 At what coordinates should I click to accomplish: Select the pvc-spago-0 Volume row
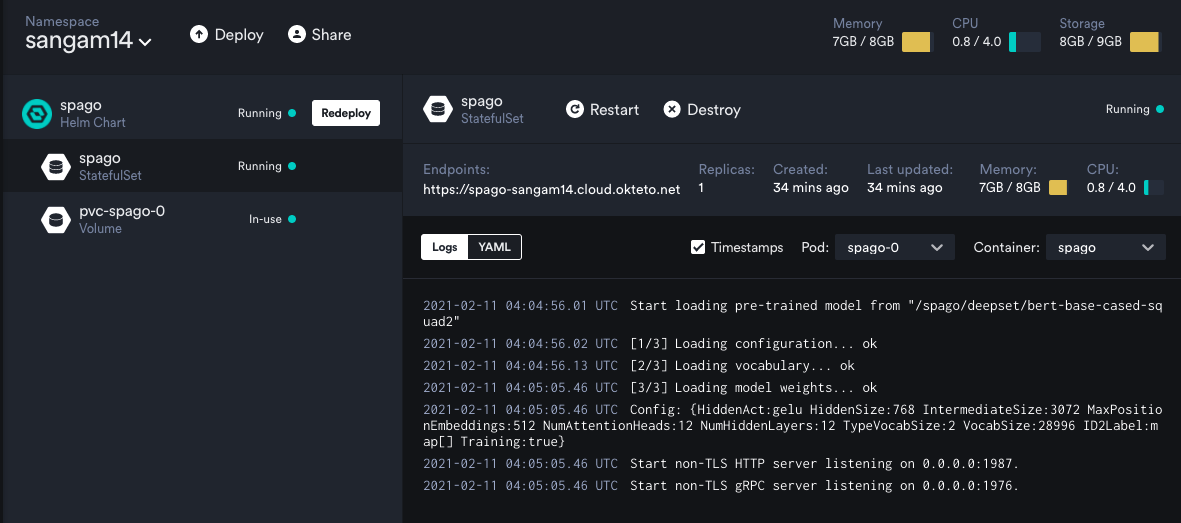point(202,219)
